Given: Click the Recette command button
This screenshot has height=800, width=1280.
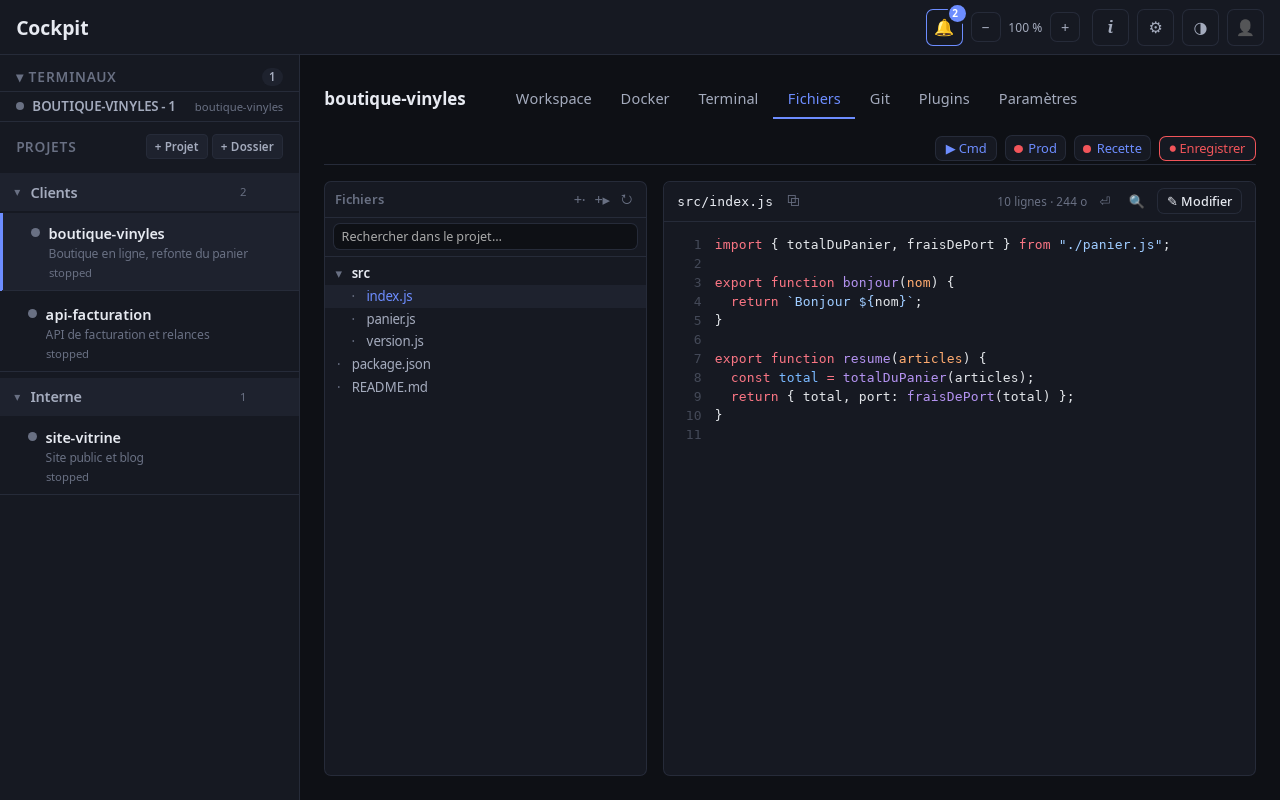Looking at the screenshot, I should pos(1112,148).
